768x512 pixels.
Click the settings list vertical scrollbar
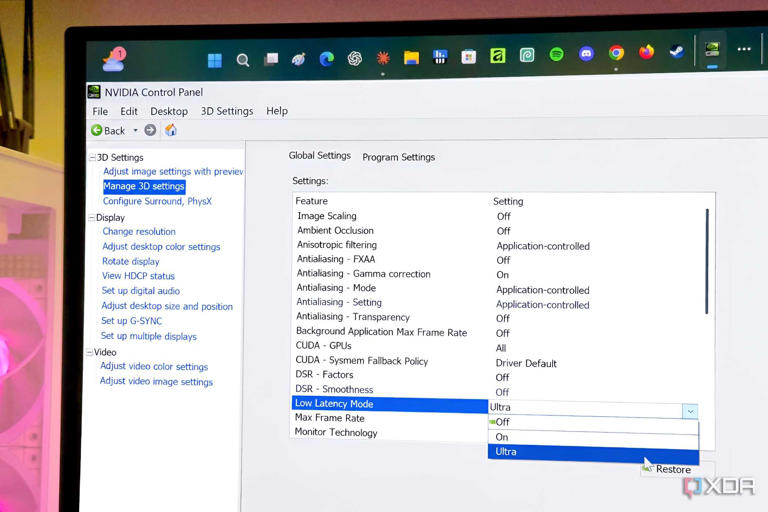tap(707, 261)
